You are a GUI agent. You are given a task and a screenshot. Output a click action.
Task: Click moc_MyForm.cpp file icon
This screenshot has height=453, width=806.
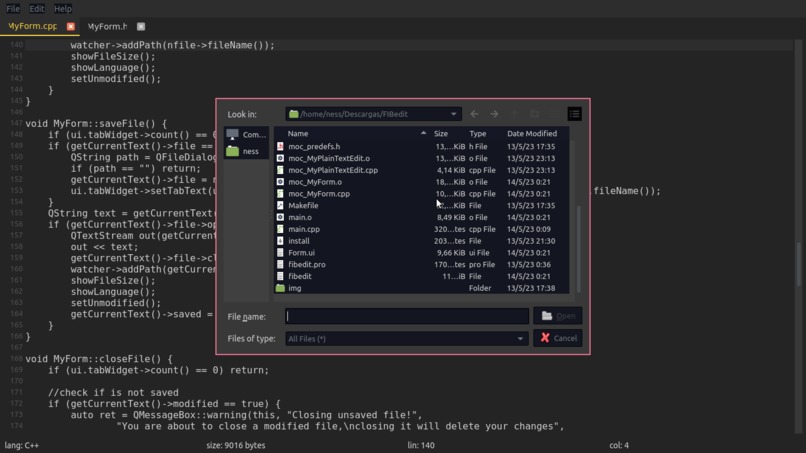pos(280,194)
